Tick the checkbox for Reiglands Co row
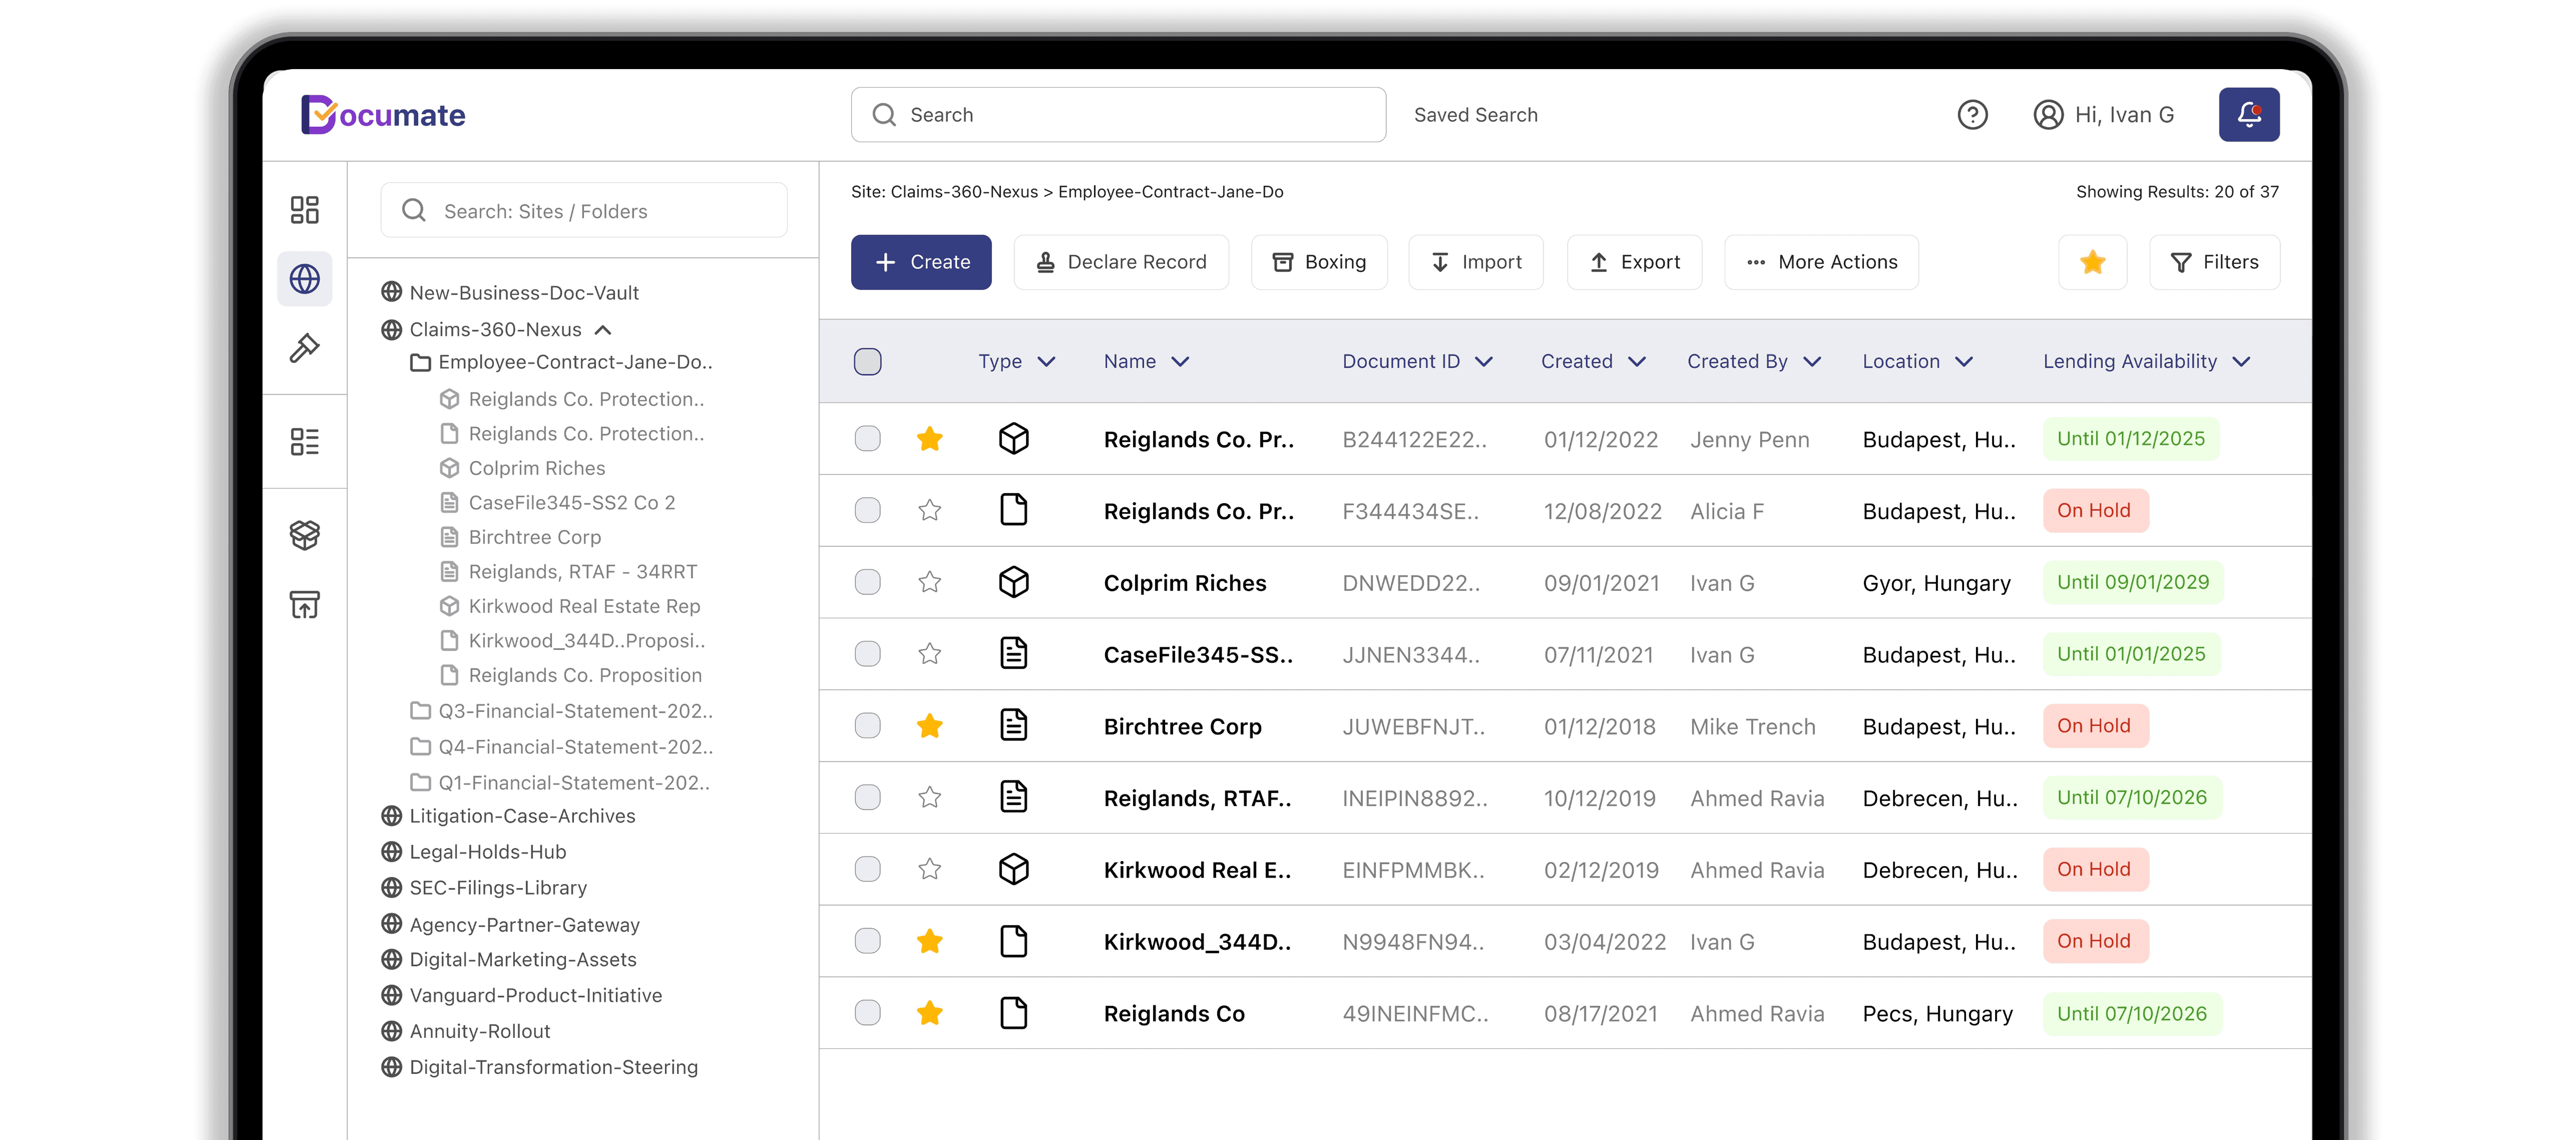This screenshot has width=2576, height=1140. point(867,1013)
